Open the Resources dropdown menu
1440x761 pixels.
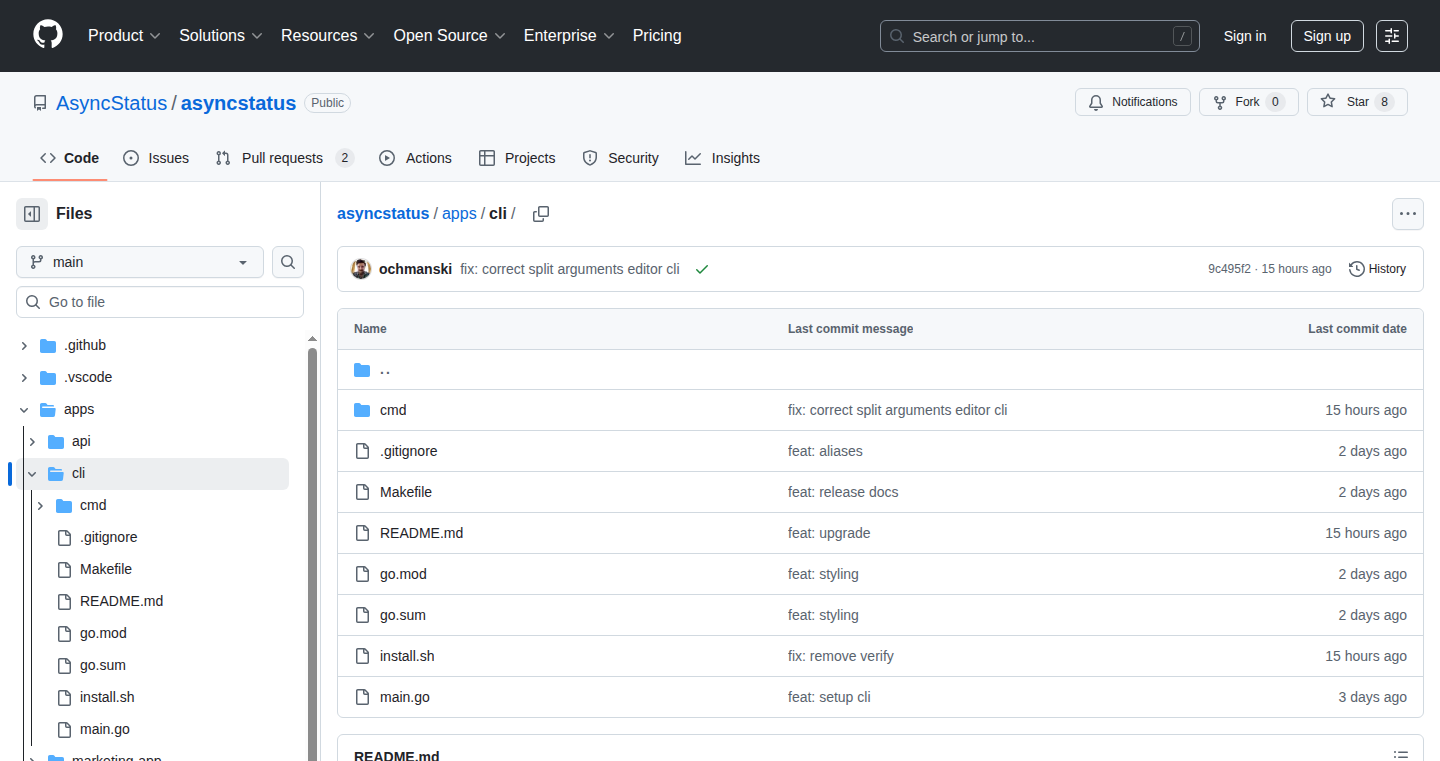327,36
